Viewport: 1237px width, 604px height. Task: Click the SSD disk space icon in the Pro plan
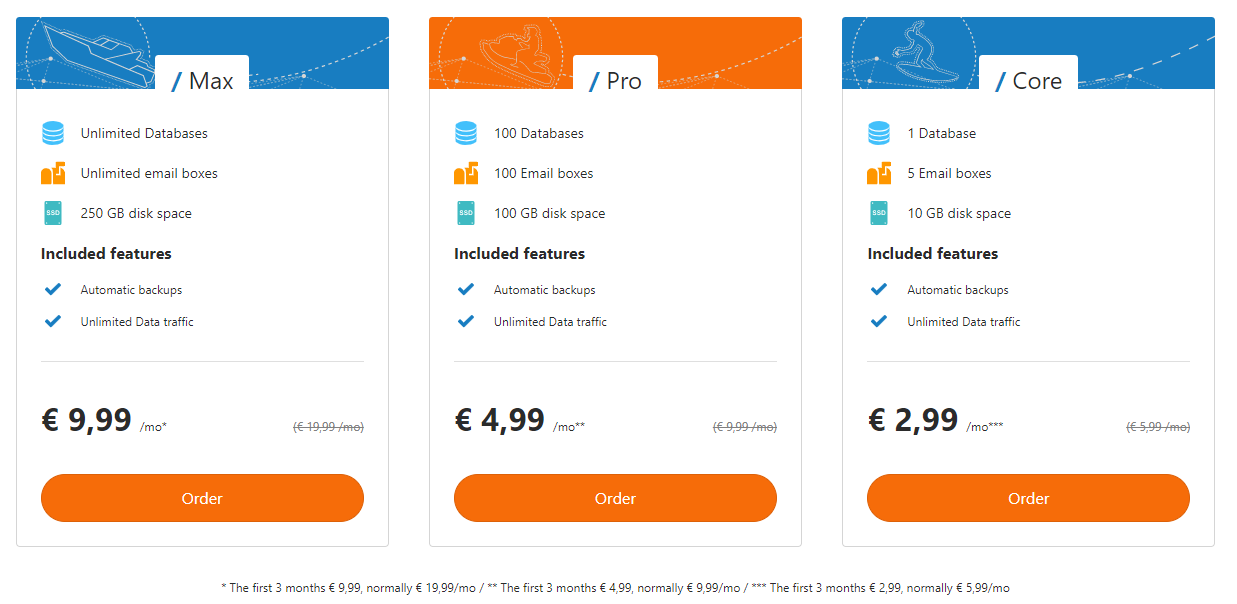coord(466,212)
